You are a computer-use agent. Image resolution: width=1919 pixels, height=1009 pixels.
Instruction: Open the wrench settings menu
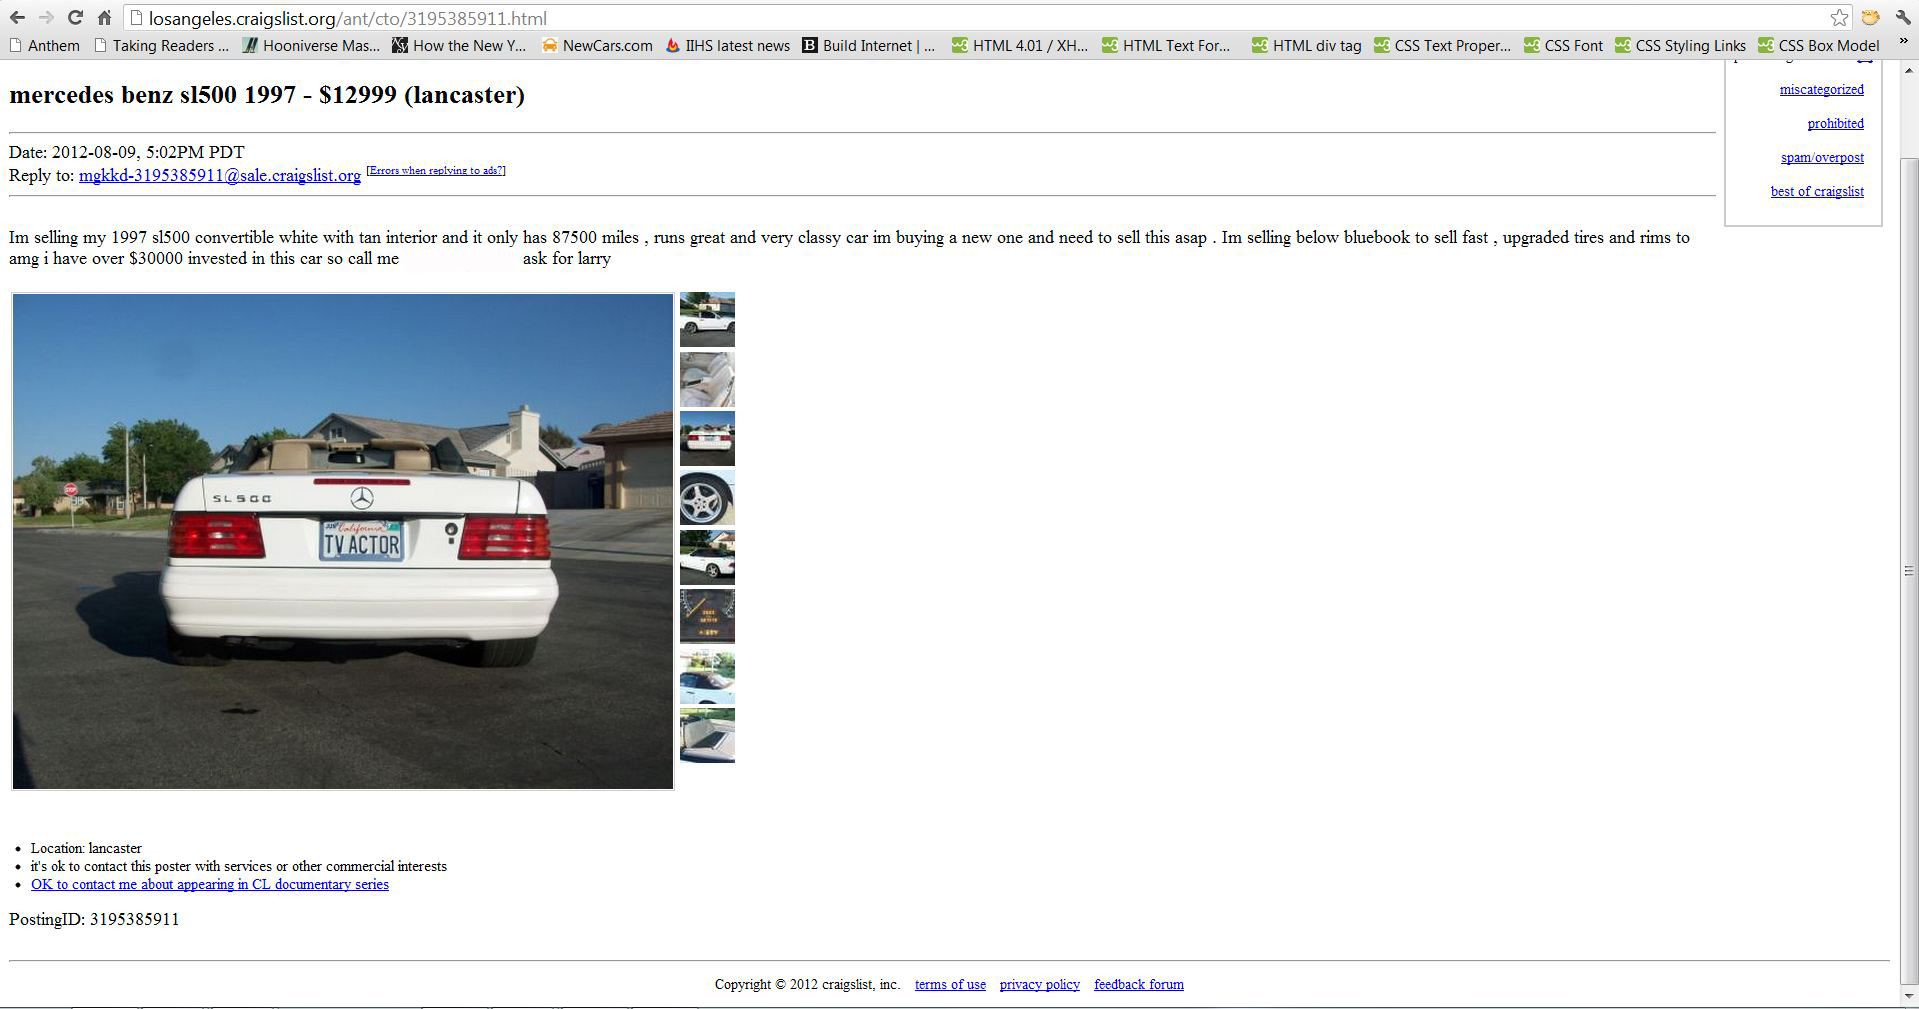click(1902, 18)
